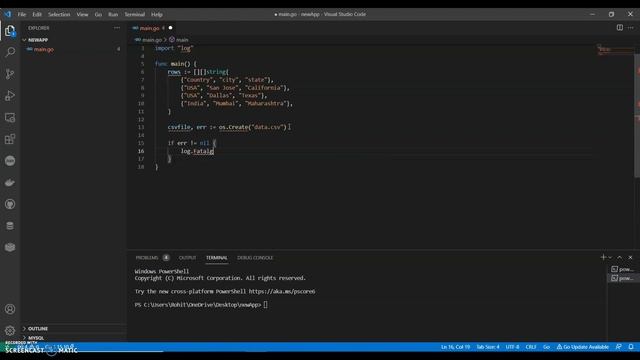Open the Docker whale icon view
Screen dimensions: 640x360
click(10, 182)
